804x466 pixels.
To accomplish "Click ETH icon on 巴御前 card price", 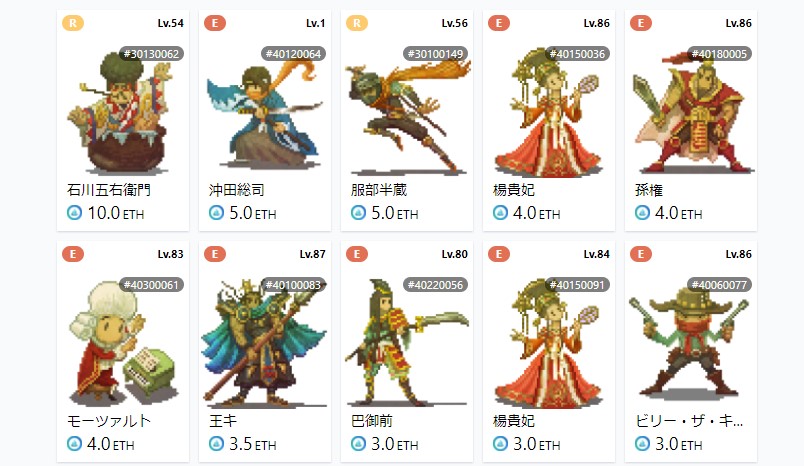I will [358, 443].
